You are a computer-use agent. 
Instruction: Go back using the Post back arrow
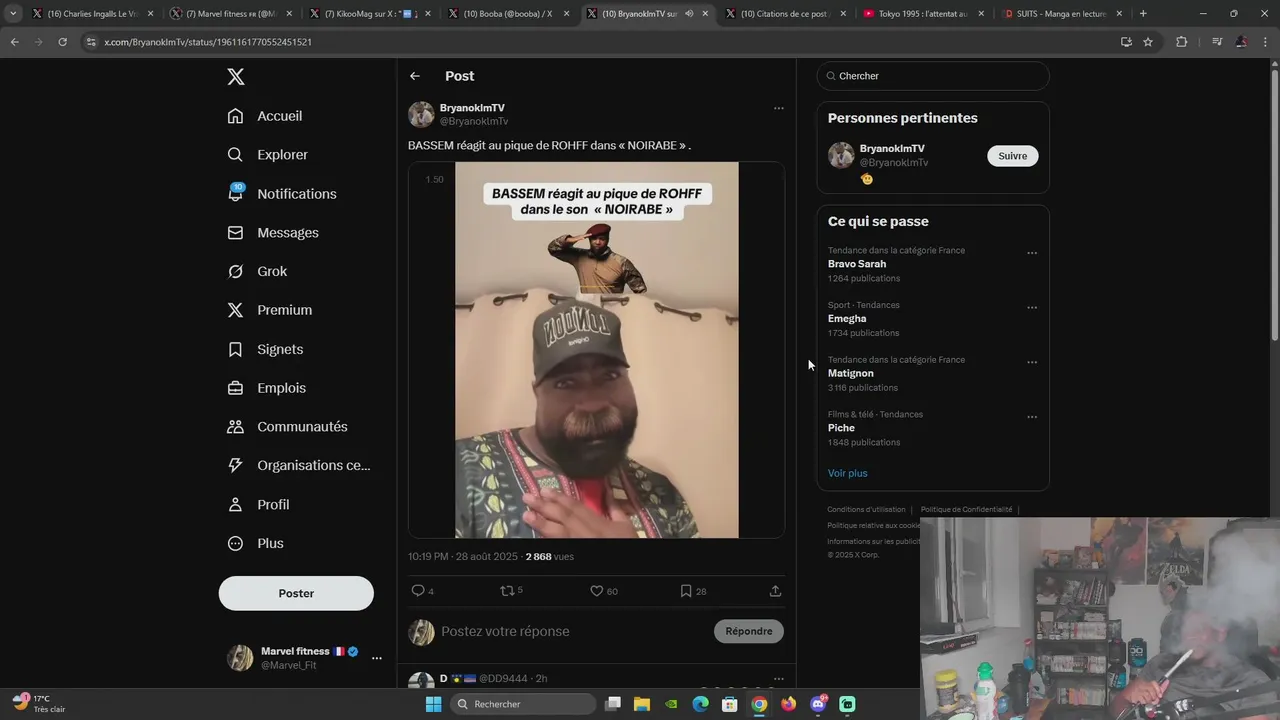pyautogui.click(x=415, y=76)
